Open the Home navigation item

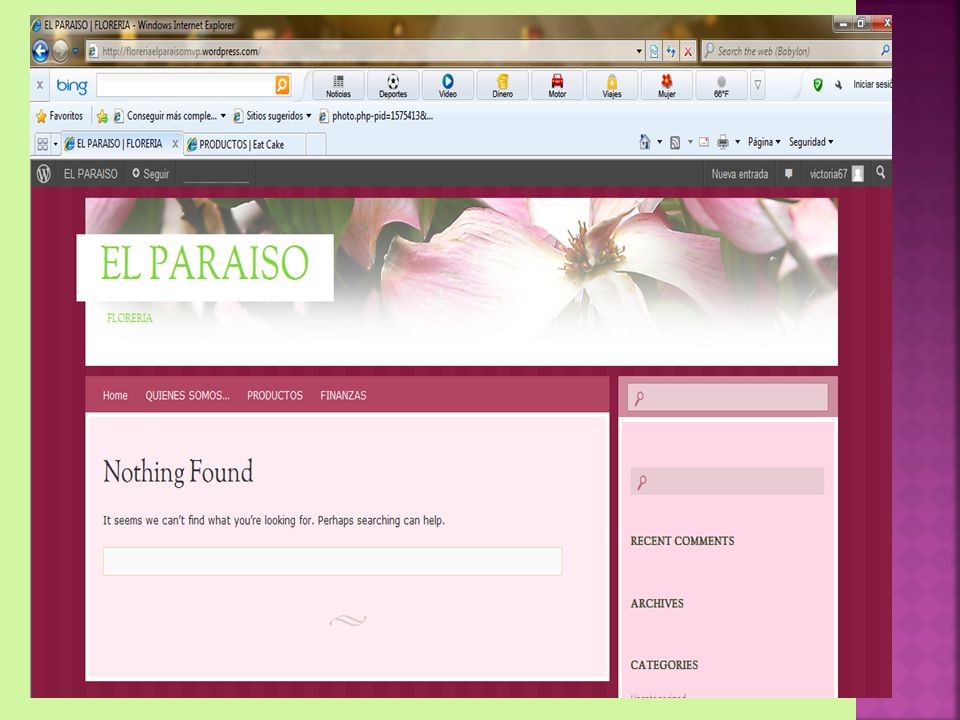coord(115,396)
